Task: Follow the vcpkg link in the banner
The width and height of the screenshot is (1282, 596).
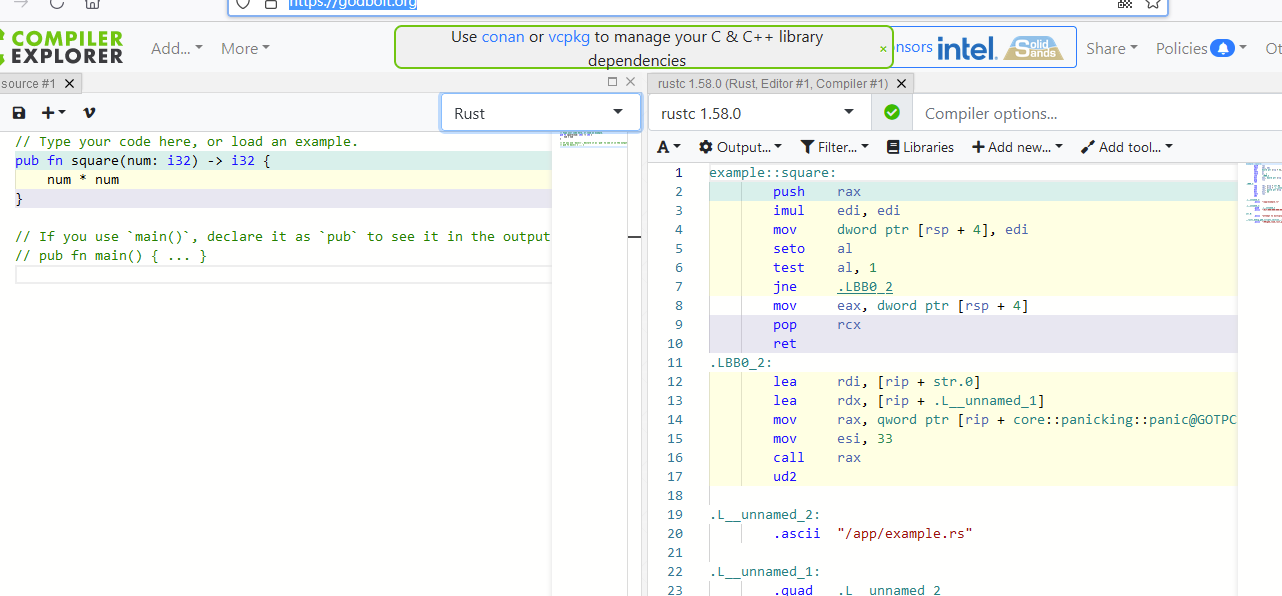Action: [569, 37]
